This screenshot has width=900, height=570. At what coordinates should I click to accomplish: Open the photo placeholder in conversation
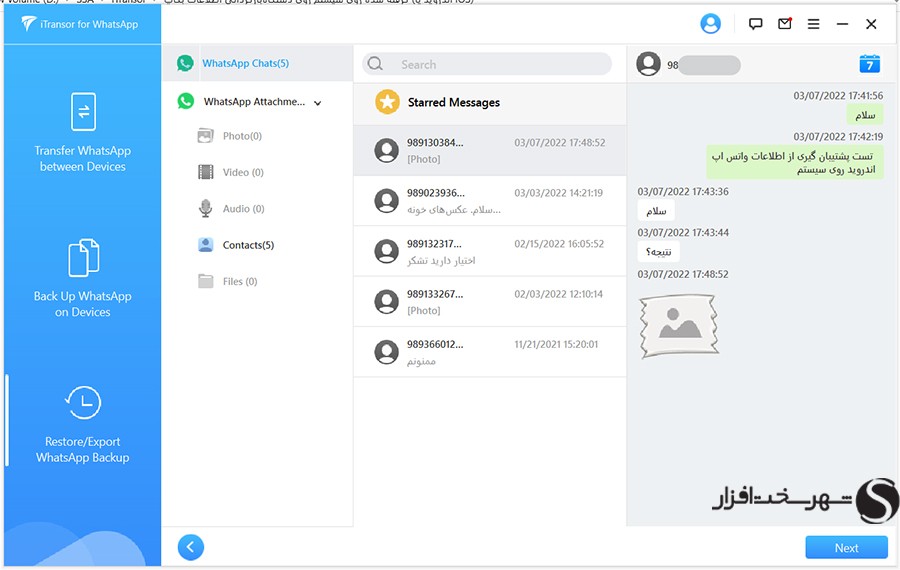pos(679,325)
